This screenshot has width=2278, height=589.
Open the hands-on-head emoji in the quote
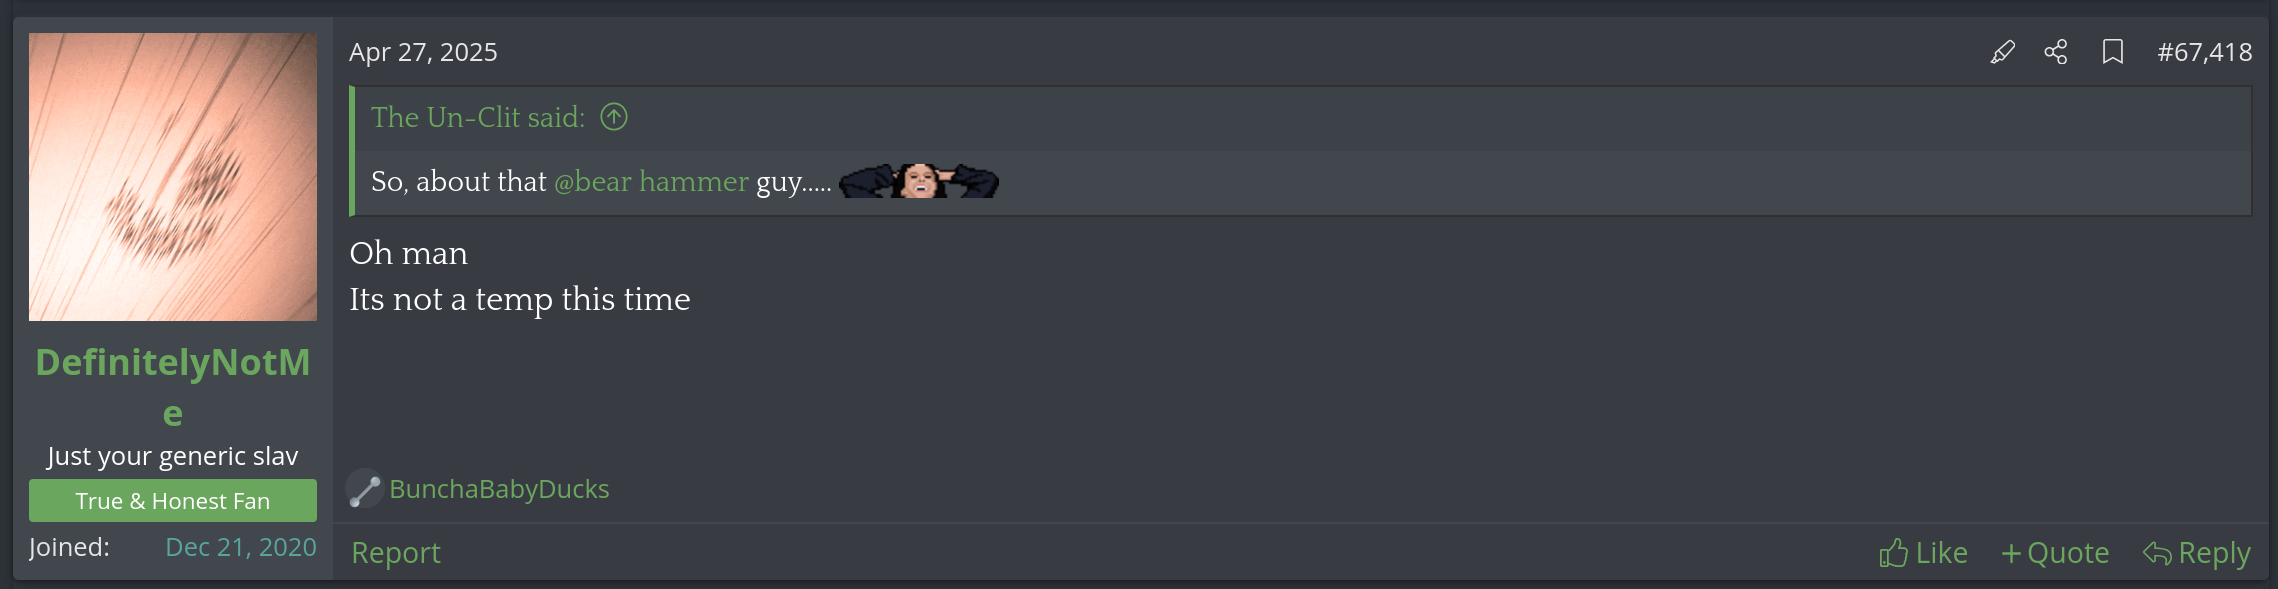(x=918, y=181)
